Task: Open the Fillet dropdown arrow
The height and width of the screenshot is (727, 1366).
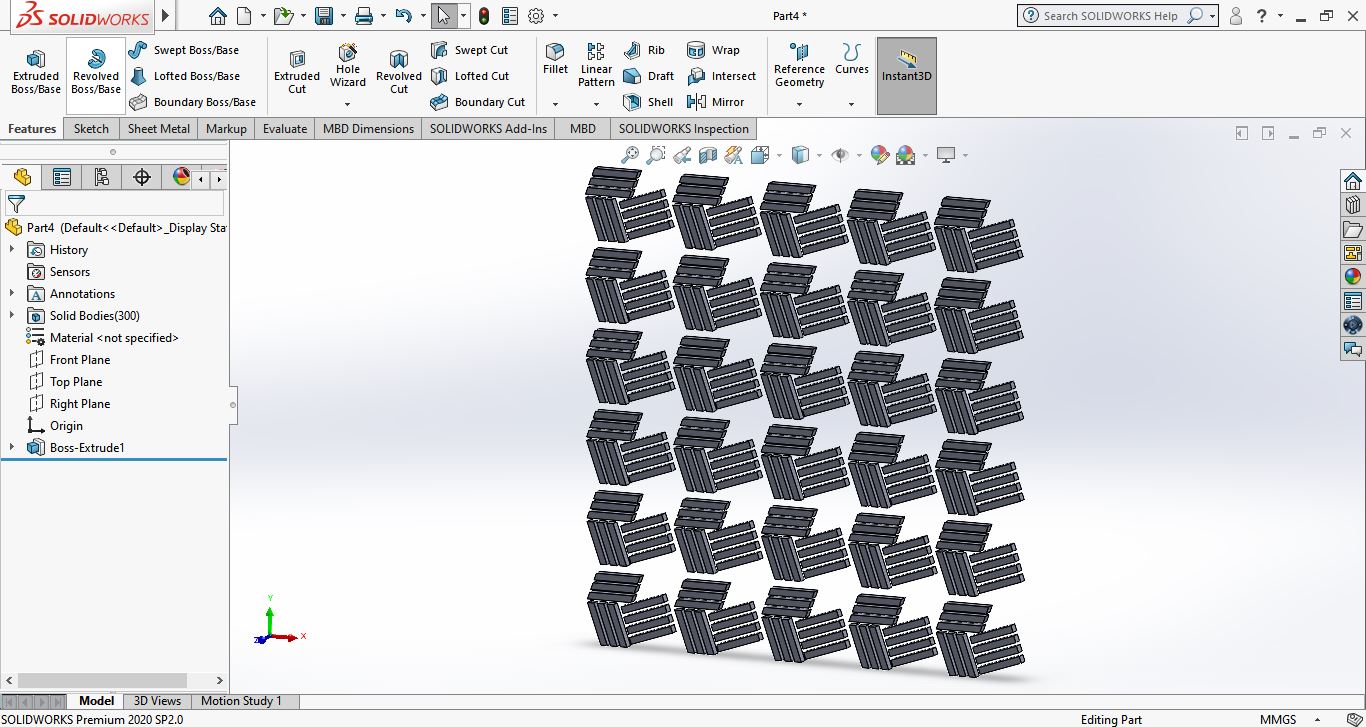Action: [x=555, y=104]
